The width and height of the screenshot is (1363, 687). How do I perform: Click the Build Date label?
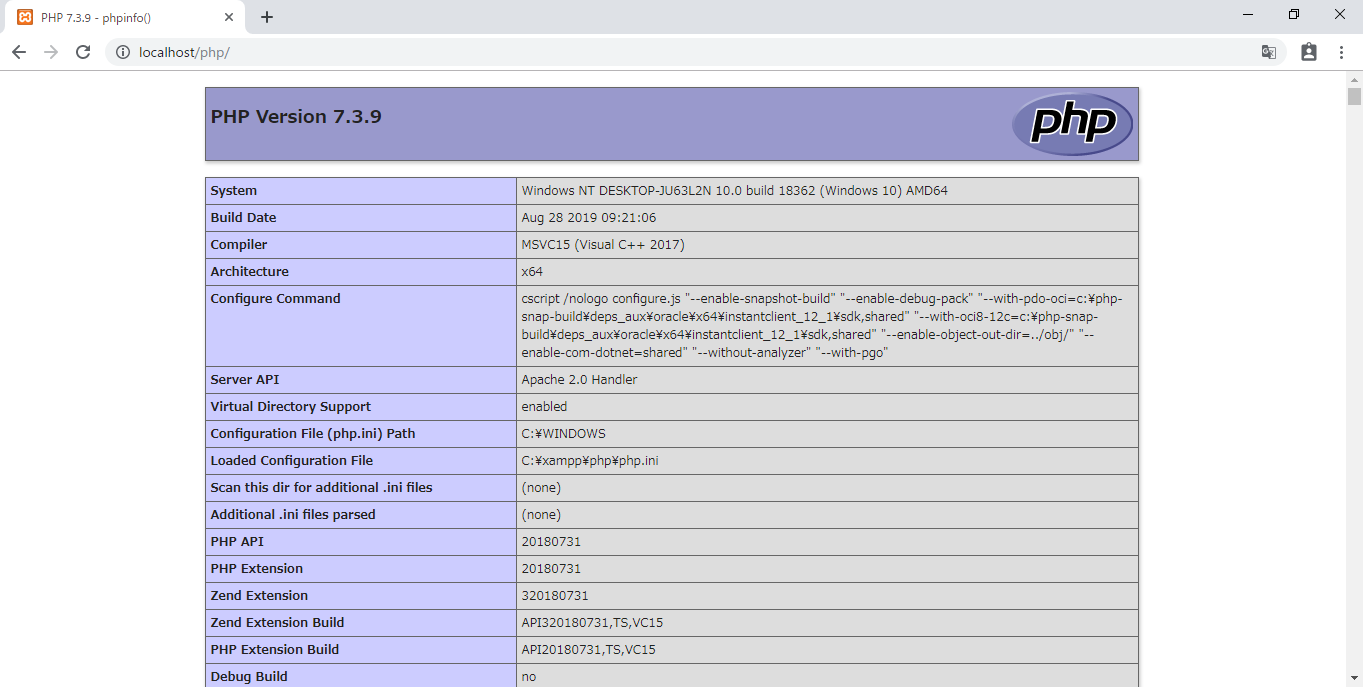[x=243, y=218]
